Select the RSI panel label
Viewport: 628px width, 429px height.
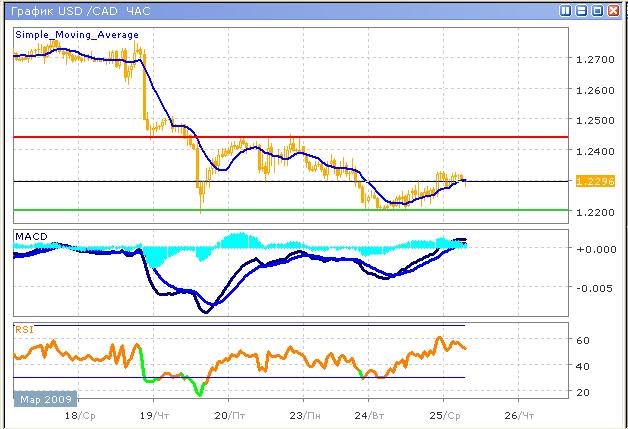[x=23, y=328]
